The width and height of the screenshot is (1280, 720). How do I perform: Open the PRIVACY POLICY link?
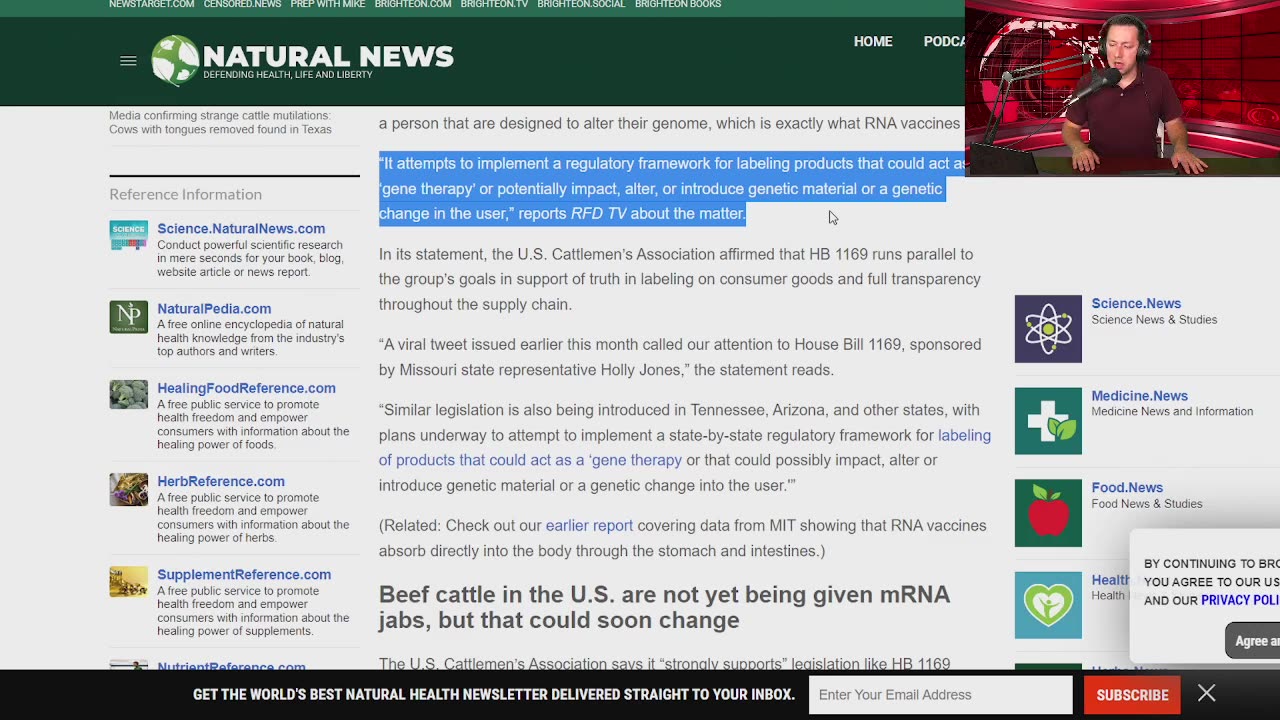pos(1240,600)
